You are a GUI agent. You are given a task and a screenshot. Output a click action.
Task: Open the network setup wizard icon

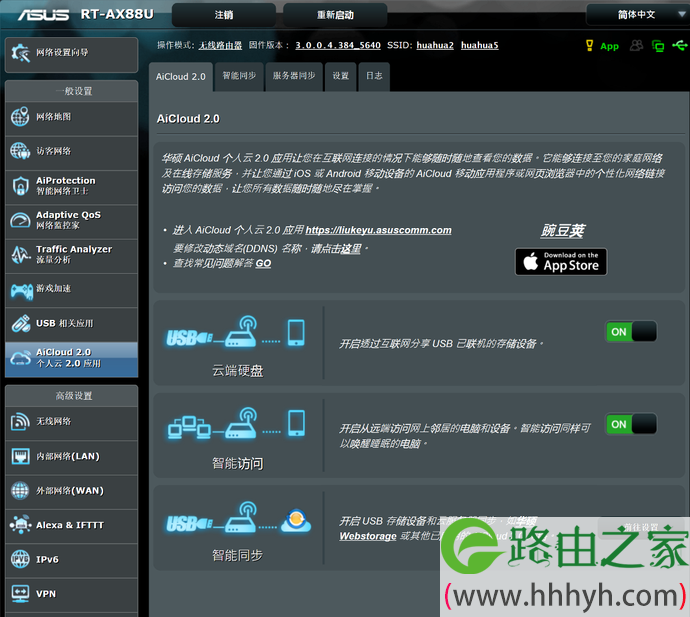(20, 53)
